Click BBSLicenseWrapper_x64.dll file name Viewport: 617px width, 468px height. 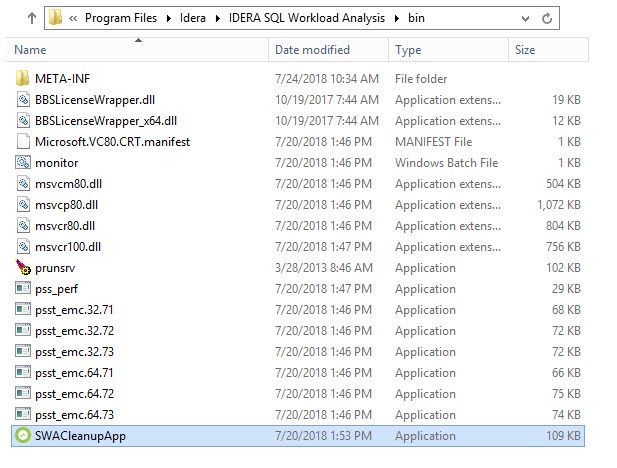pyautogui.click(x=106, y=121)
